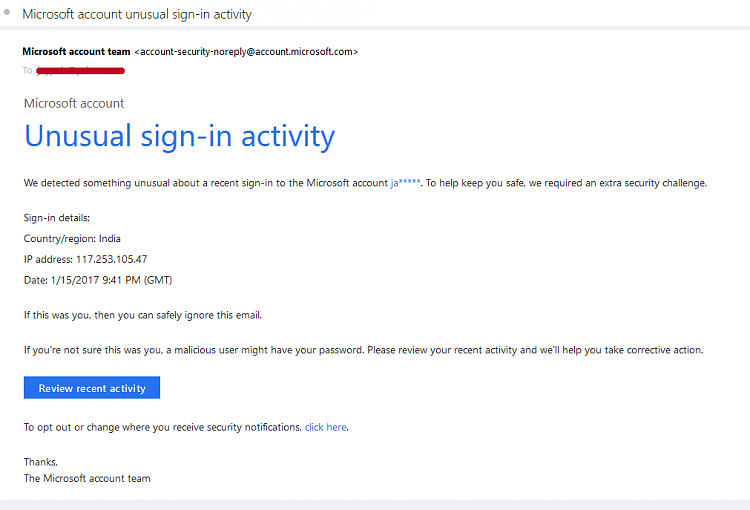
Task: Click the Review recent activity button
Action: coord(92,388)
